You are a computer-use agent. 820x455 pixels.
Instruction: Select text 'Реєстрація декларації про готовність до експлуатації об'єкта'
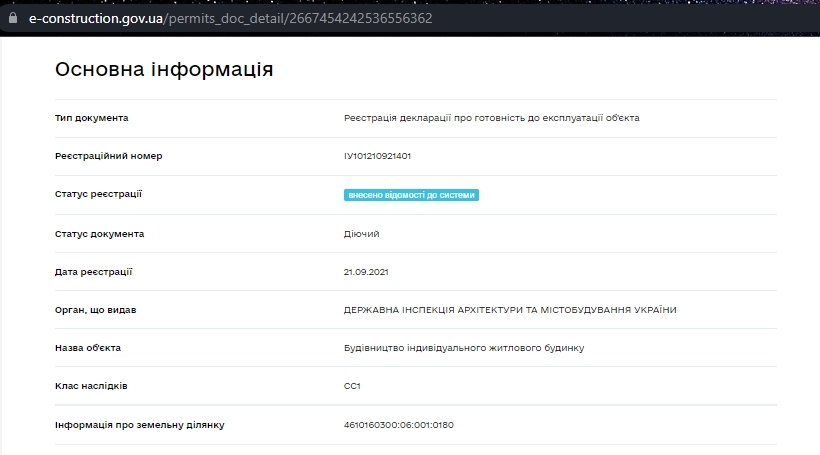pyautogui.click(x=492, y=118)
